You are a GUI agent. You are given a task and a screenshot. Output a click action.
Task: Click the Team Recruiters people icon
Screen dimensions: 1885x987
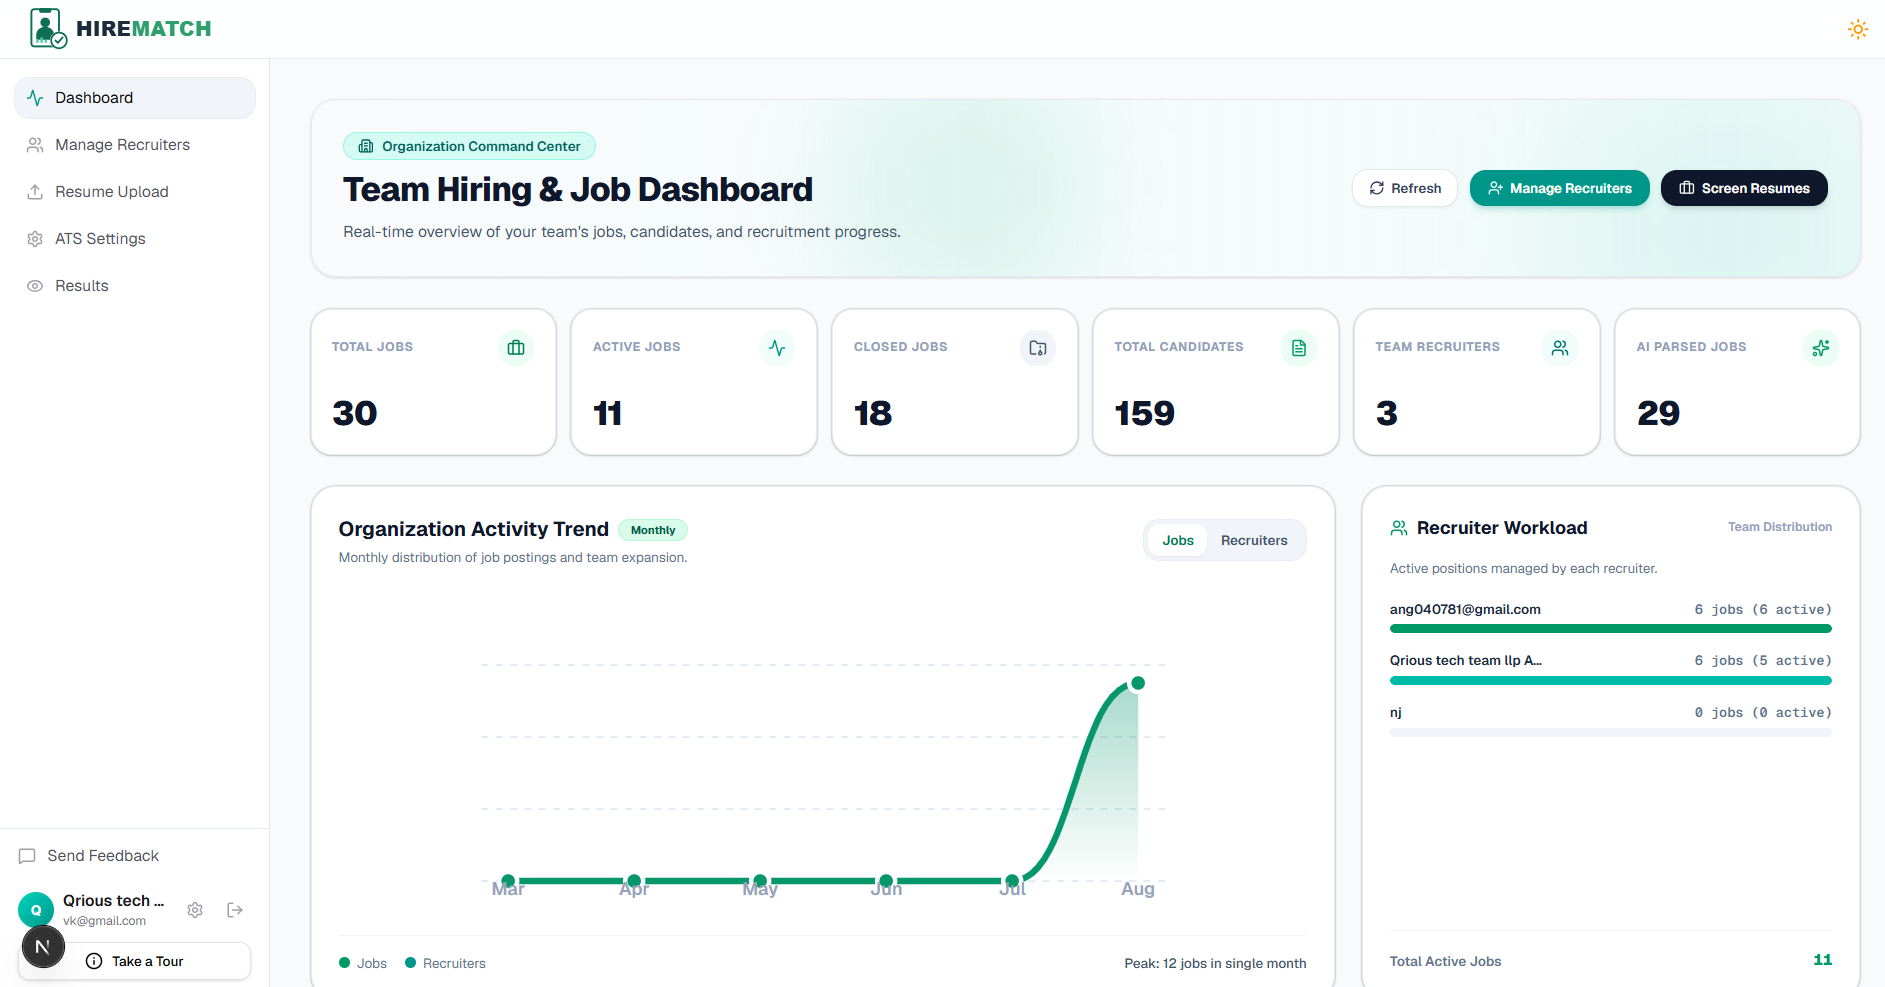pos(1560,348)
